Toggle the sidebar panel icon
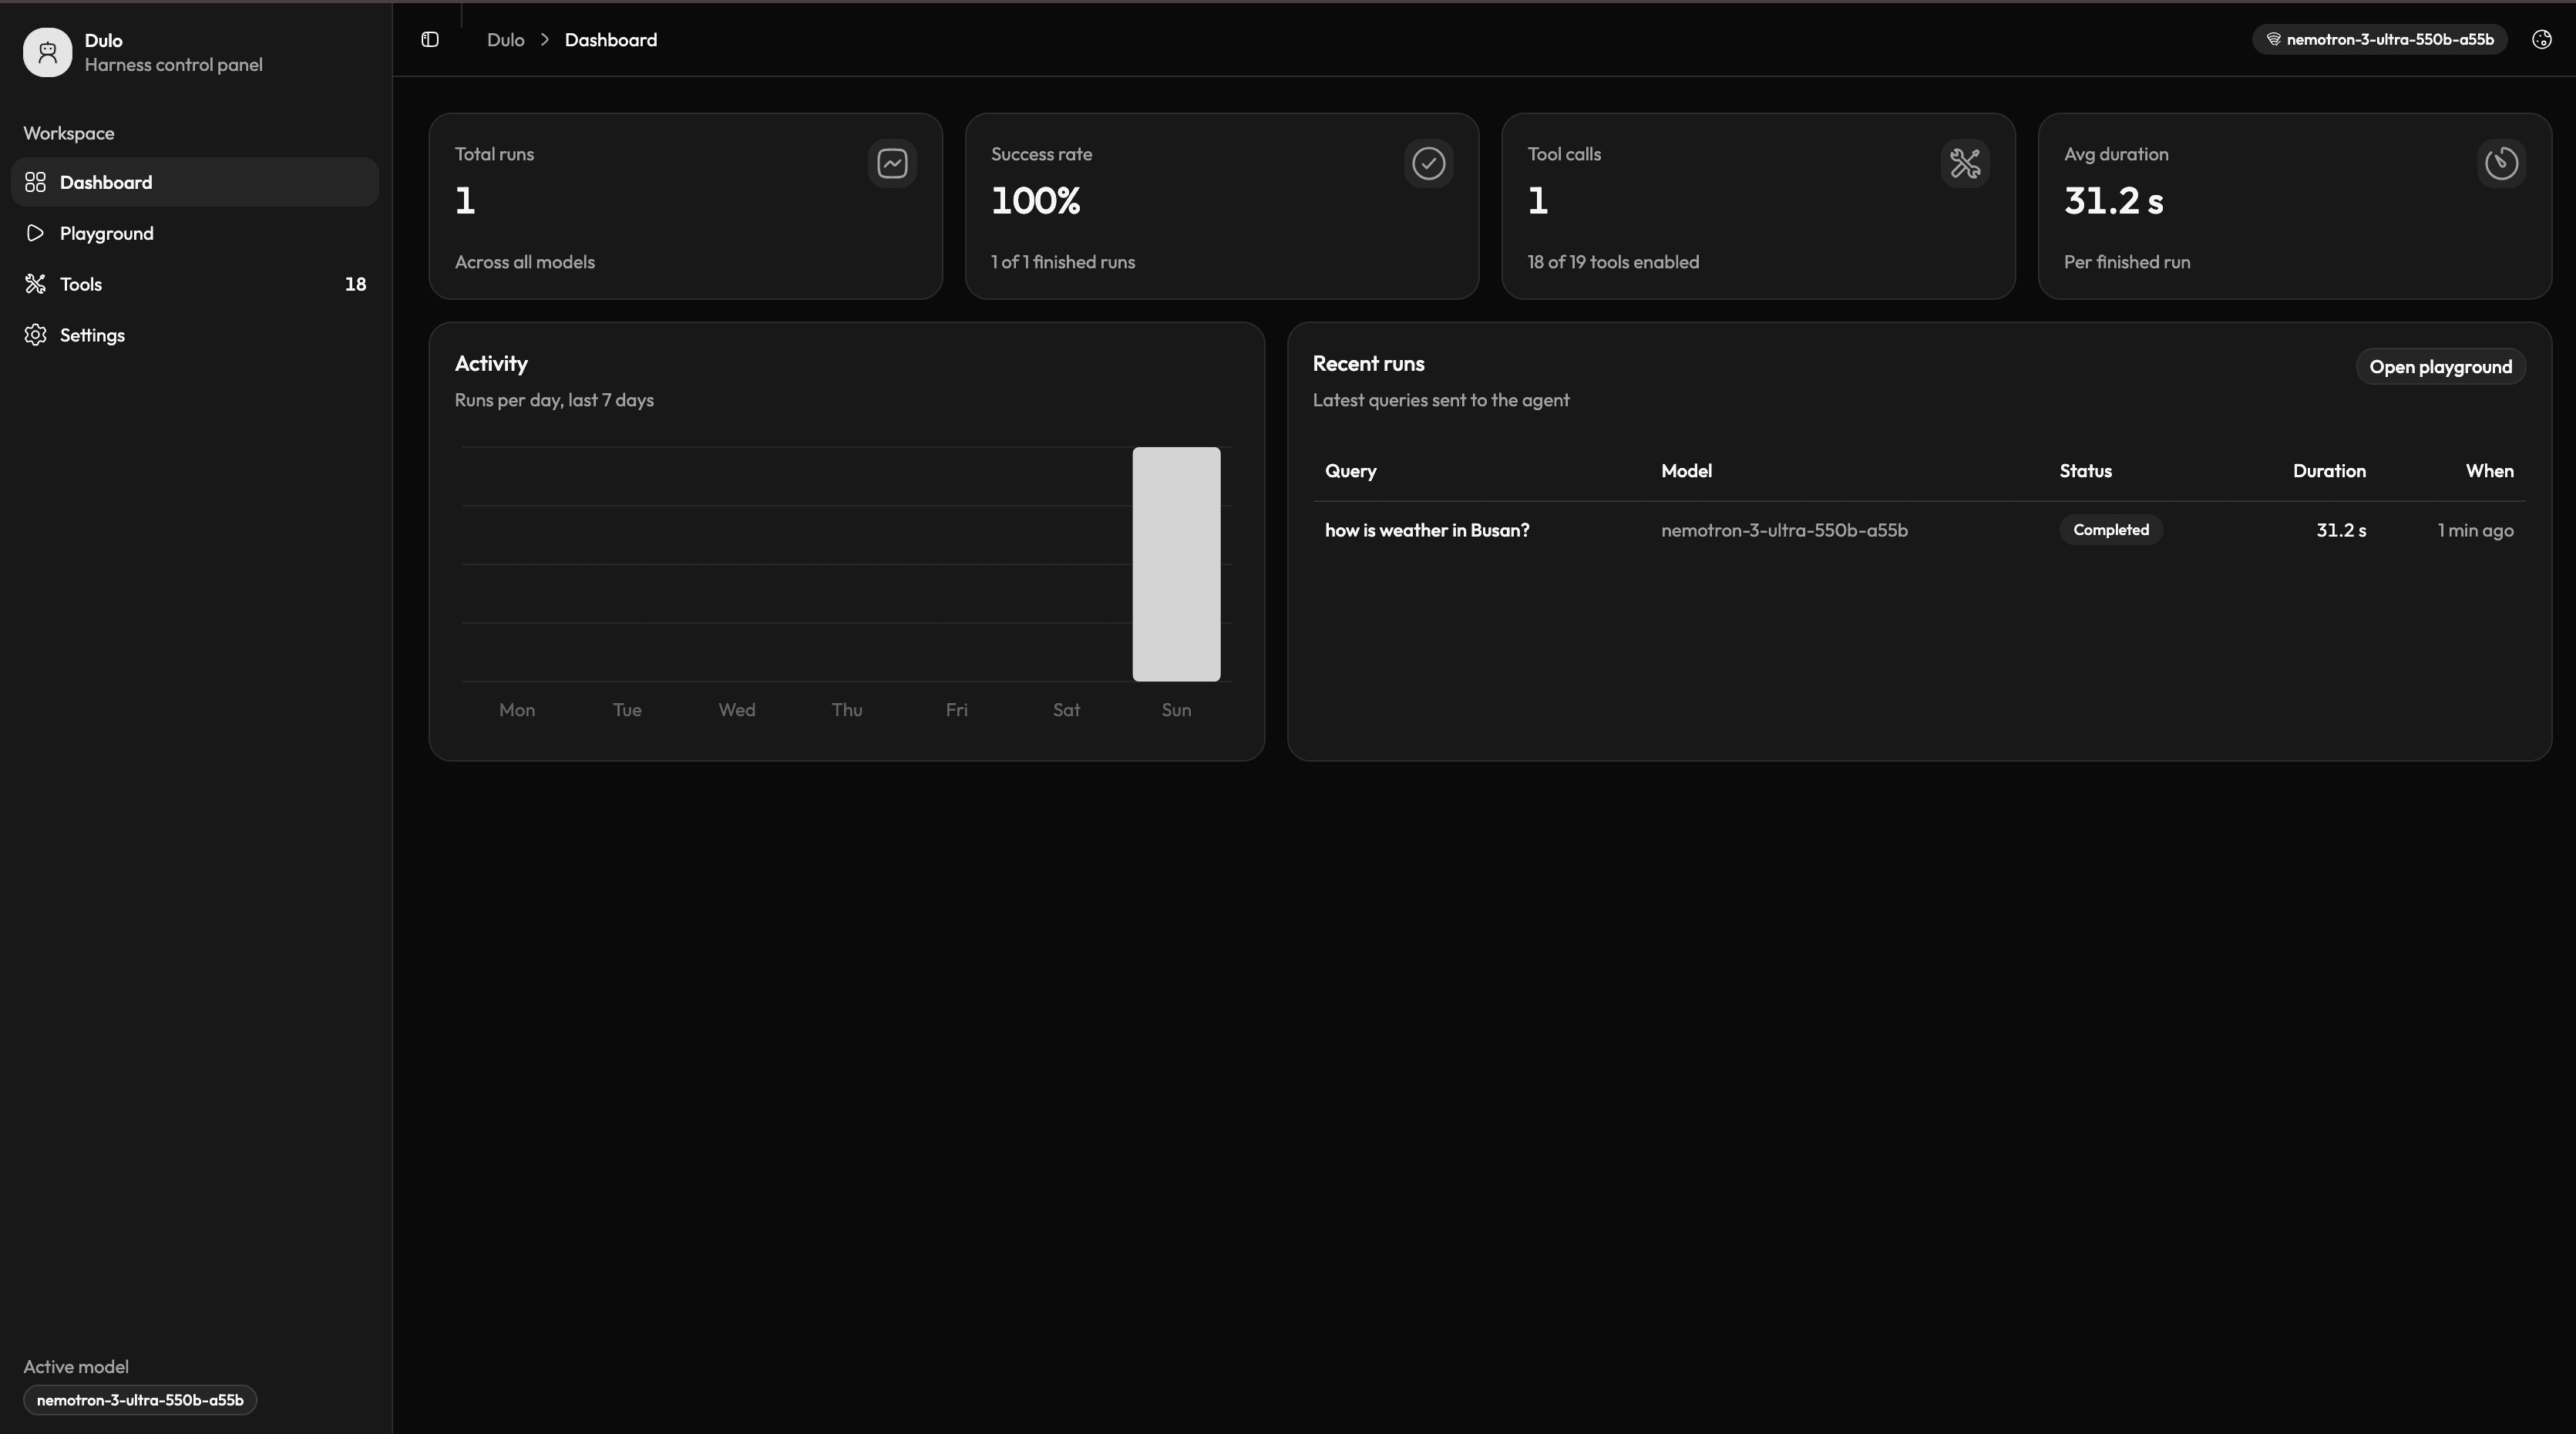Screen dimensions: 2576x1434 pyautogui.click(x=430, y=40)
